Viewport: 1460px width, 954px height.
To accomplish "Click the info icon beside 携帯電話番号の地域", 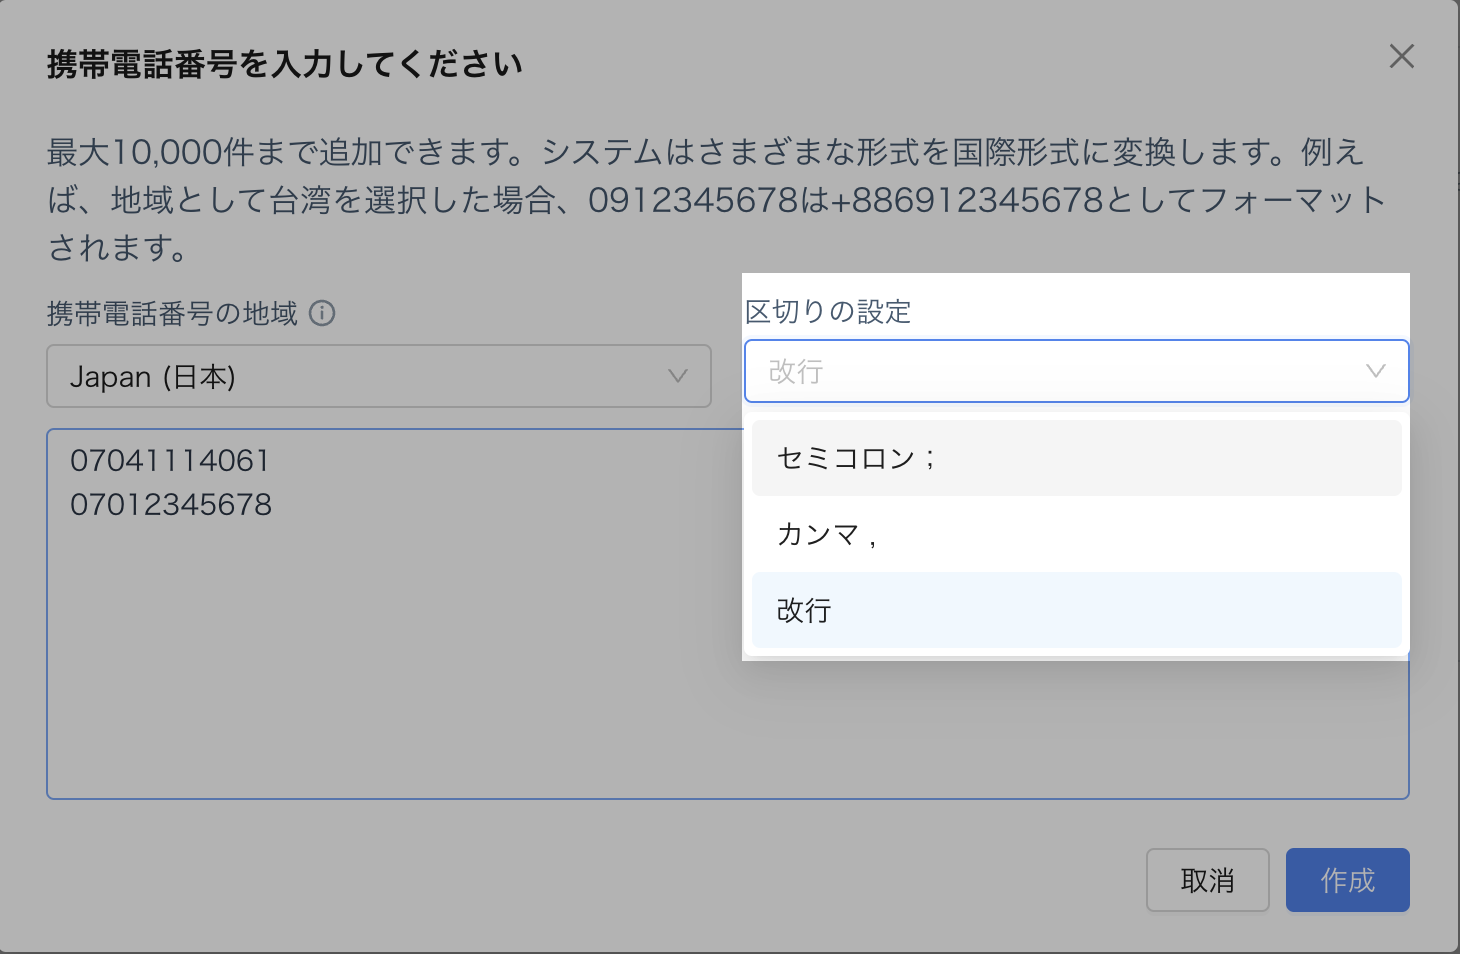I will (322, 314).
